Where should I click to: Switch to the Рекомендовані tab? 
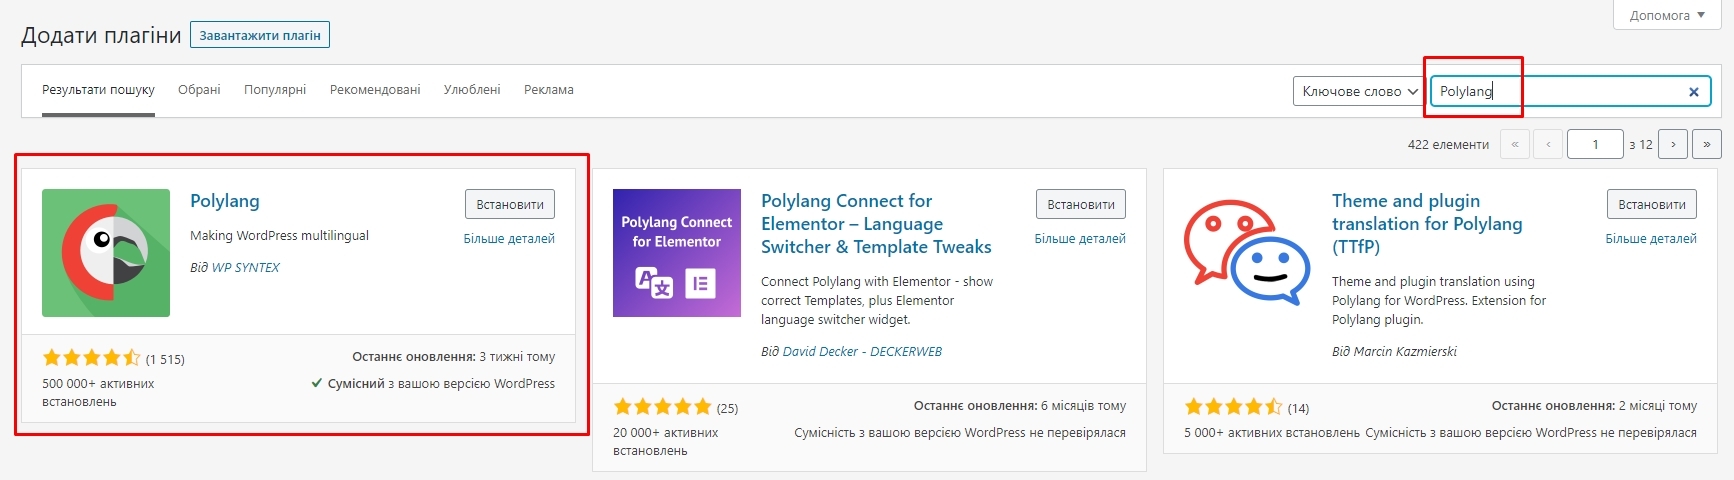[375, 90]
